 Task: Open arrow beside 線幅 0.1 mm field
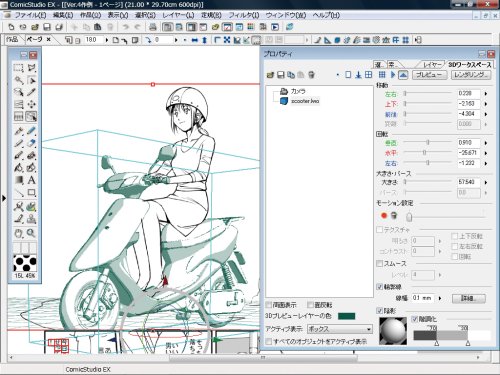[440, 298]
